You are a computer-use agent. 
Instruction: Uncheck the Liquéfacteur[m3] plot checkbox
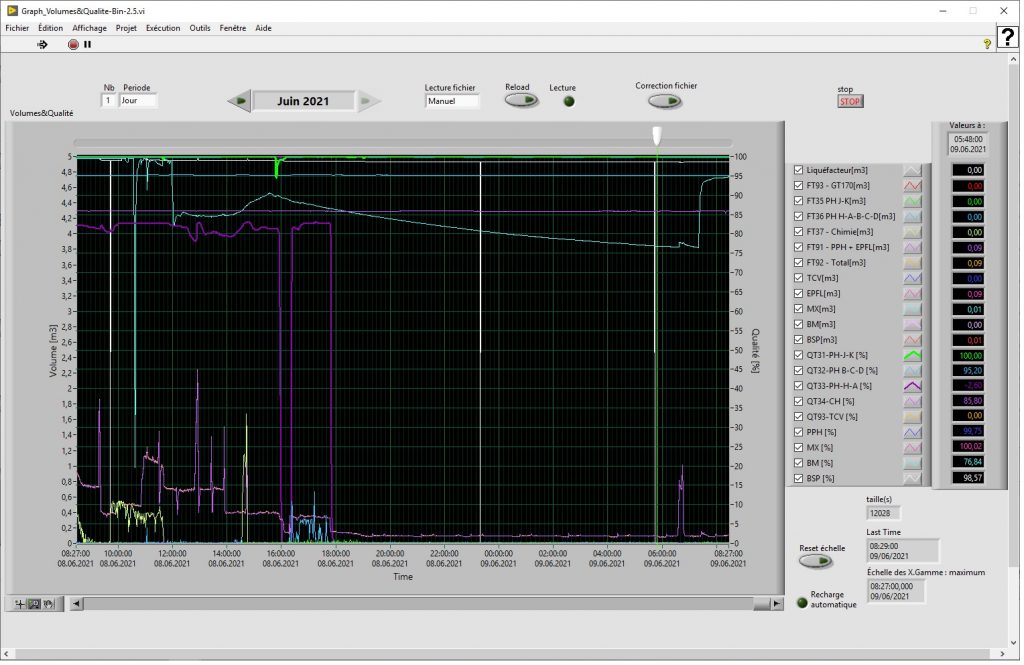point(798,170)
